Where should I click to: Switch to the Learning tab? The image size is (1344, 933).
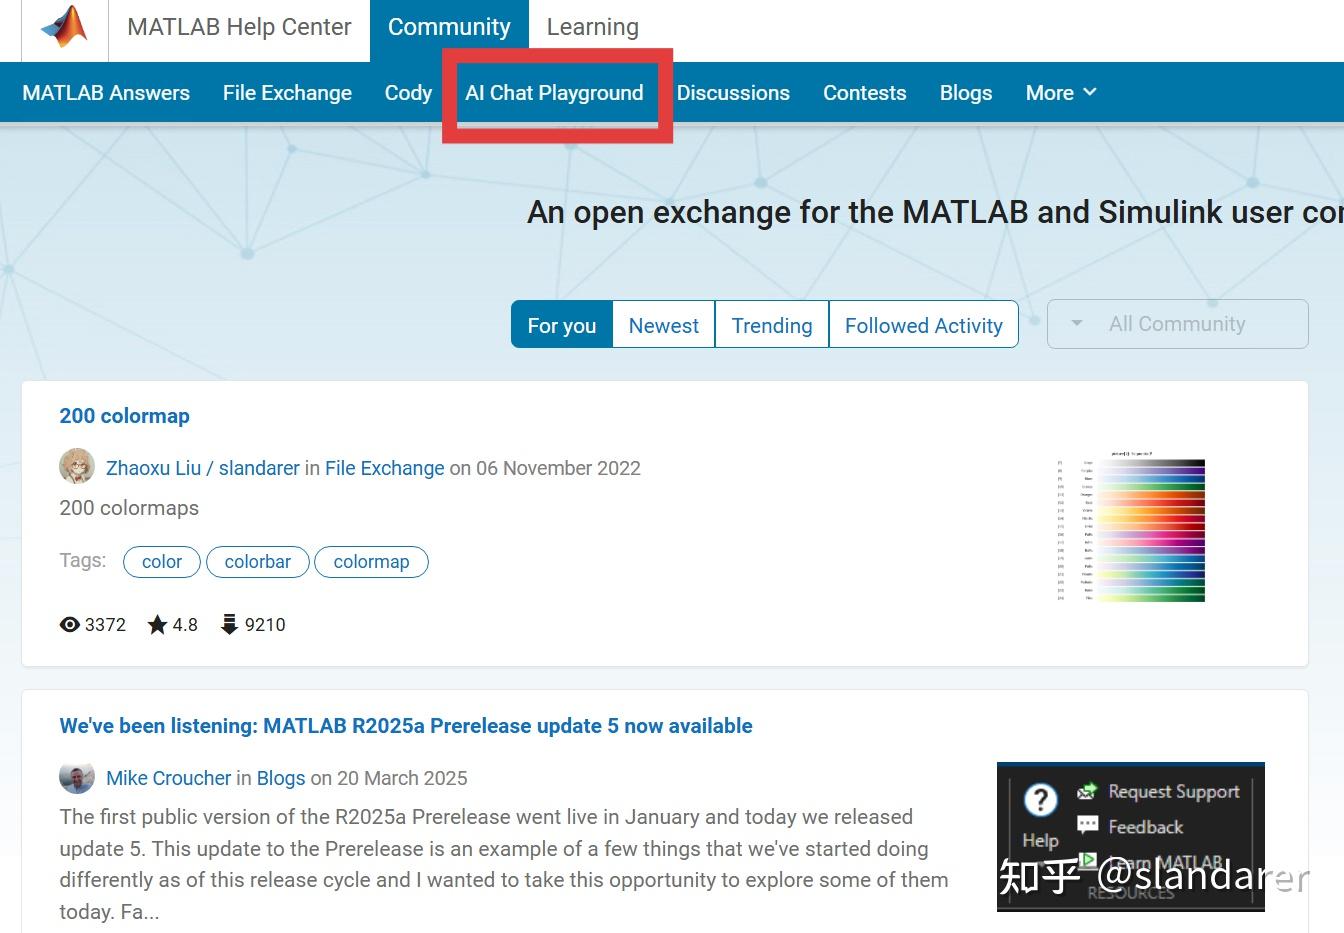[592, 26]
